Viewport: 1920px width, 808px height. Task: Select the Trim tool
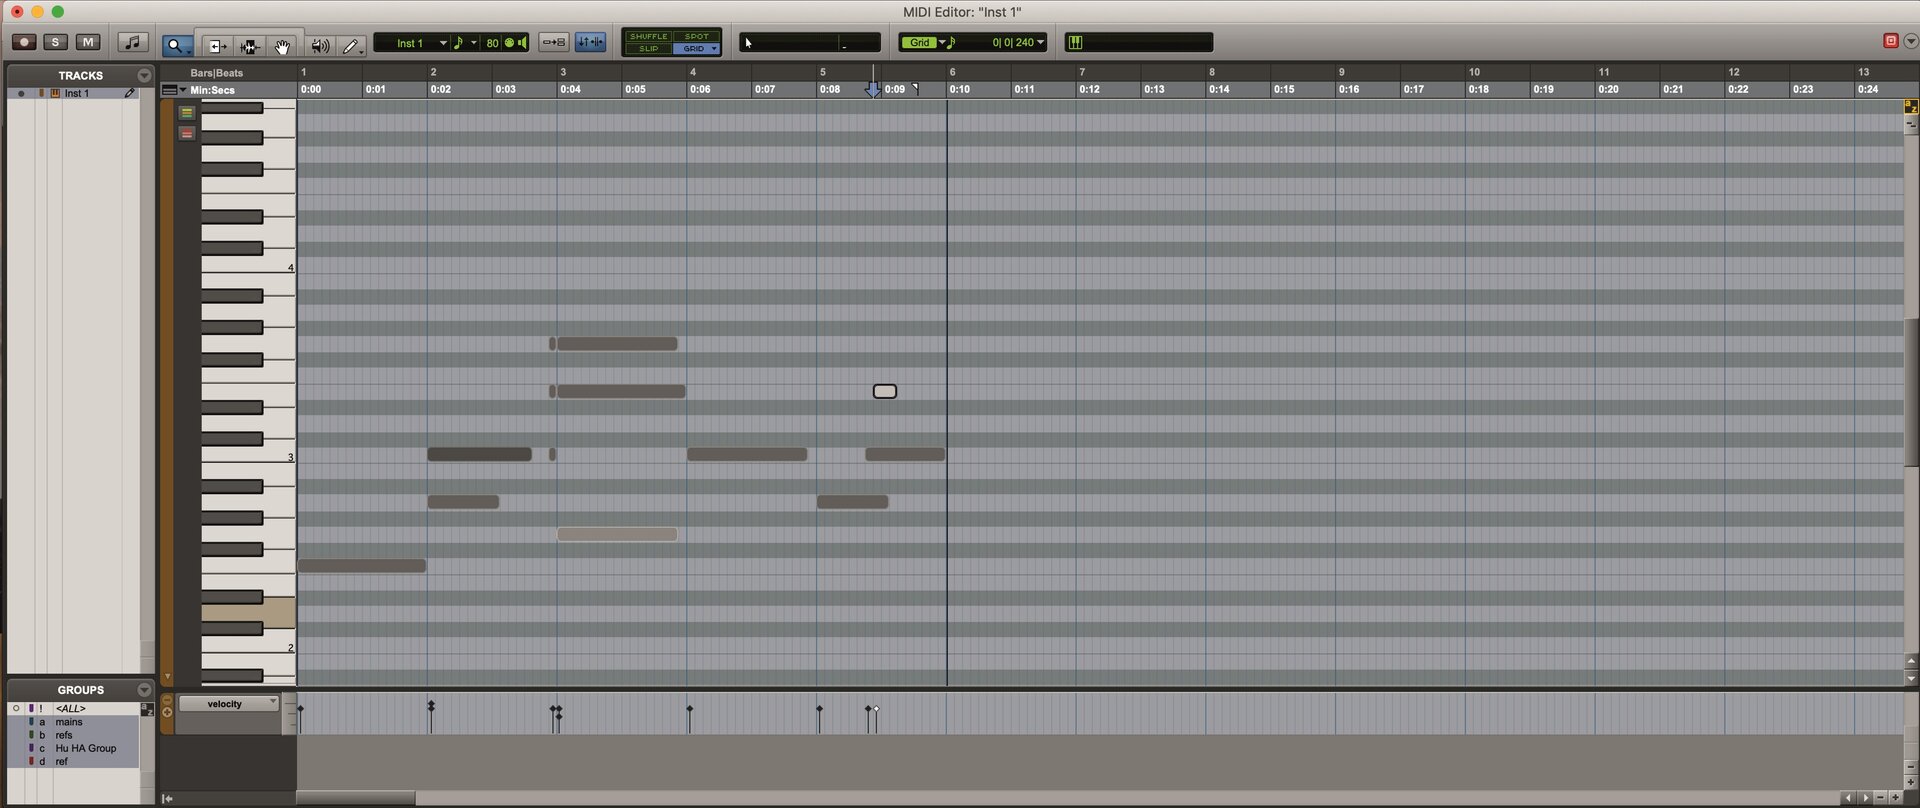pos(216,45)
